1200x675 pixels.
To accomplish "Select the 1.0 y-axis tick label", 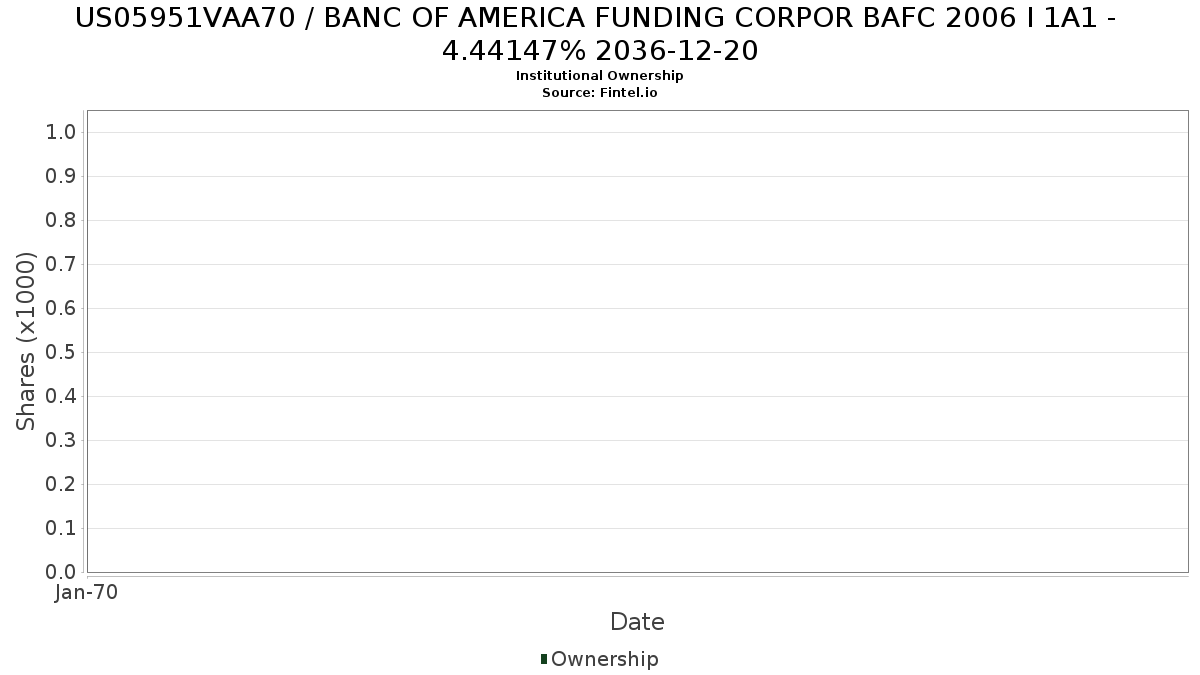I will tap(61, 132).
